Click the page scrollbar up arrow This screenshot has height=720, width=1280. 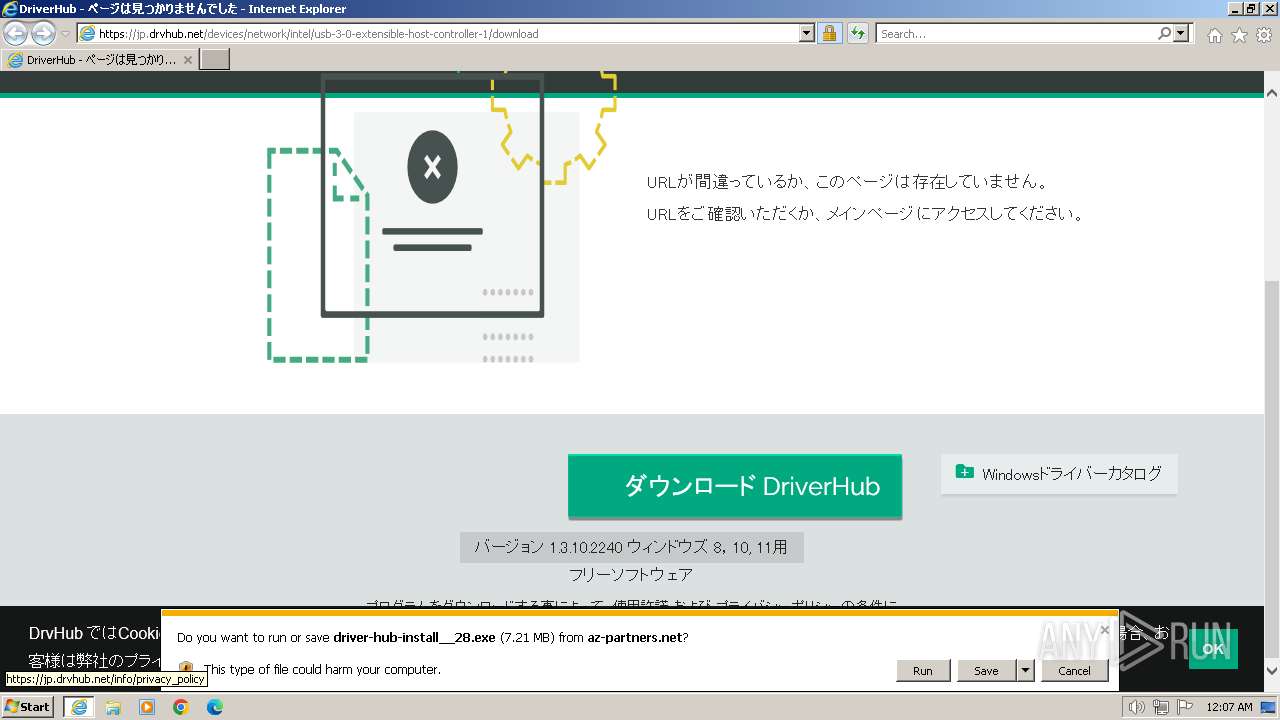[1271, 92]
